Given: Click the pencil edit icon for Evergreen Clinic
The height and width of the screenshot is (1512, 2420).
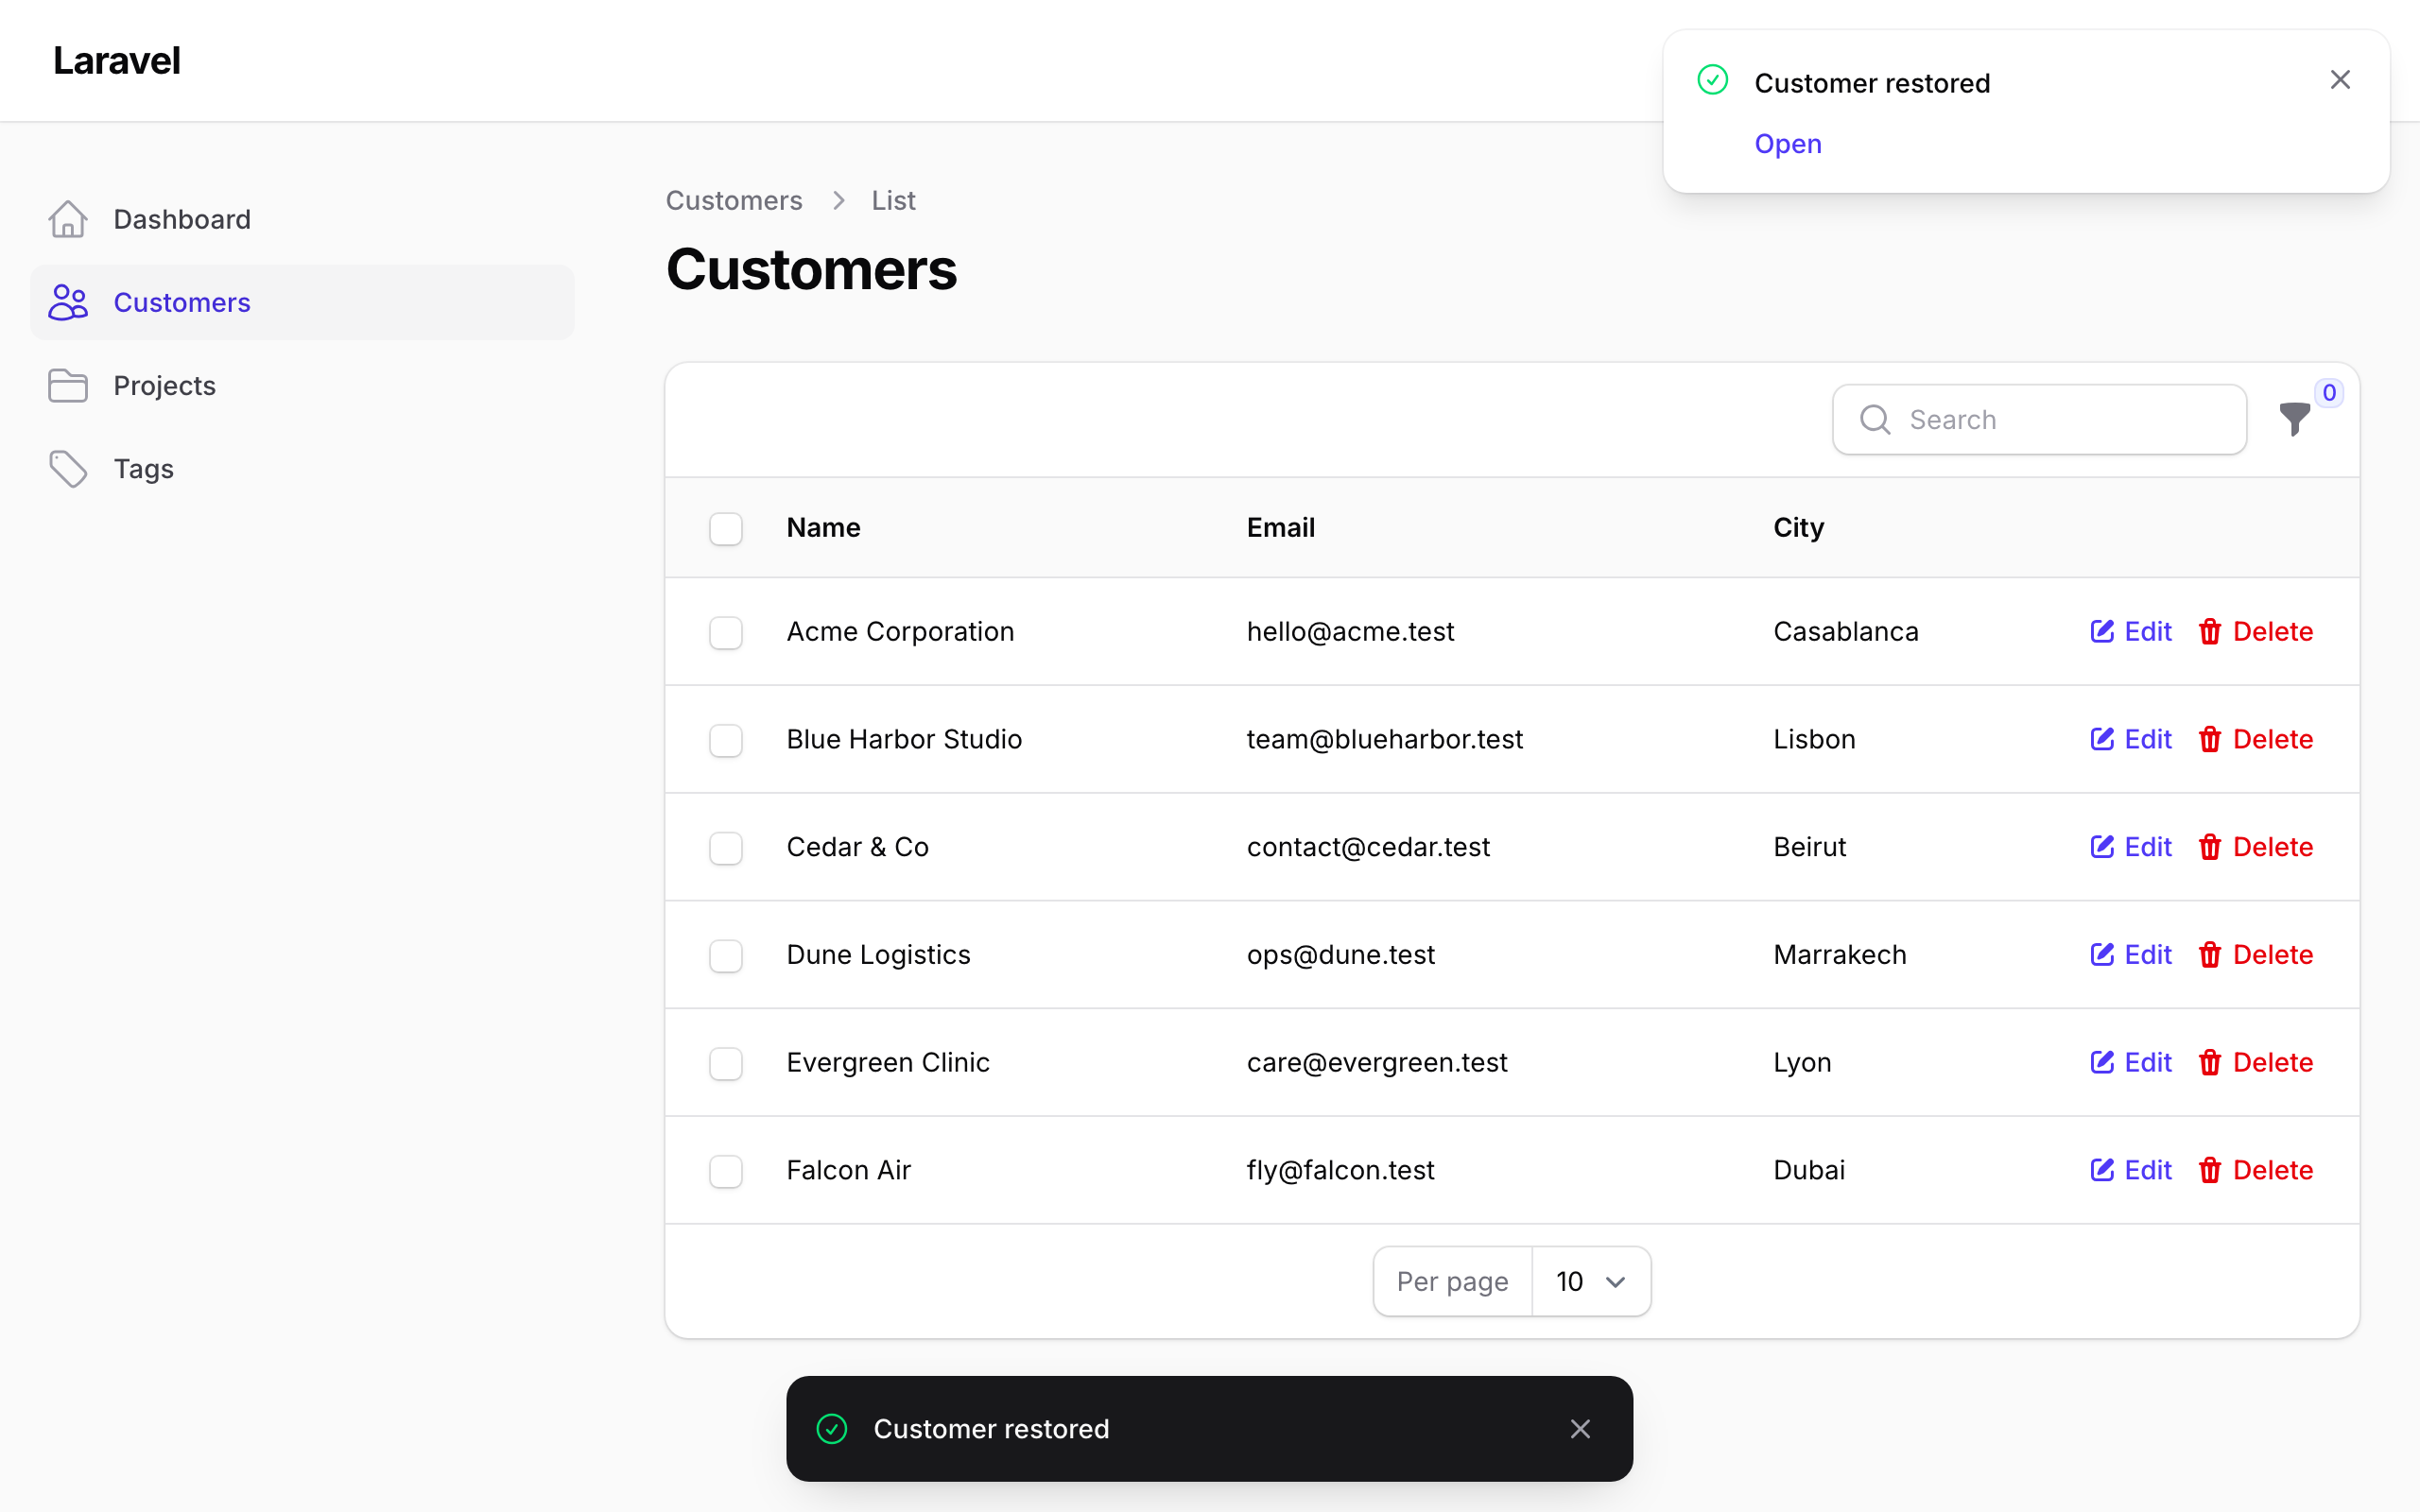Looking at the screenshot, I should pos(2102,1062).
